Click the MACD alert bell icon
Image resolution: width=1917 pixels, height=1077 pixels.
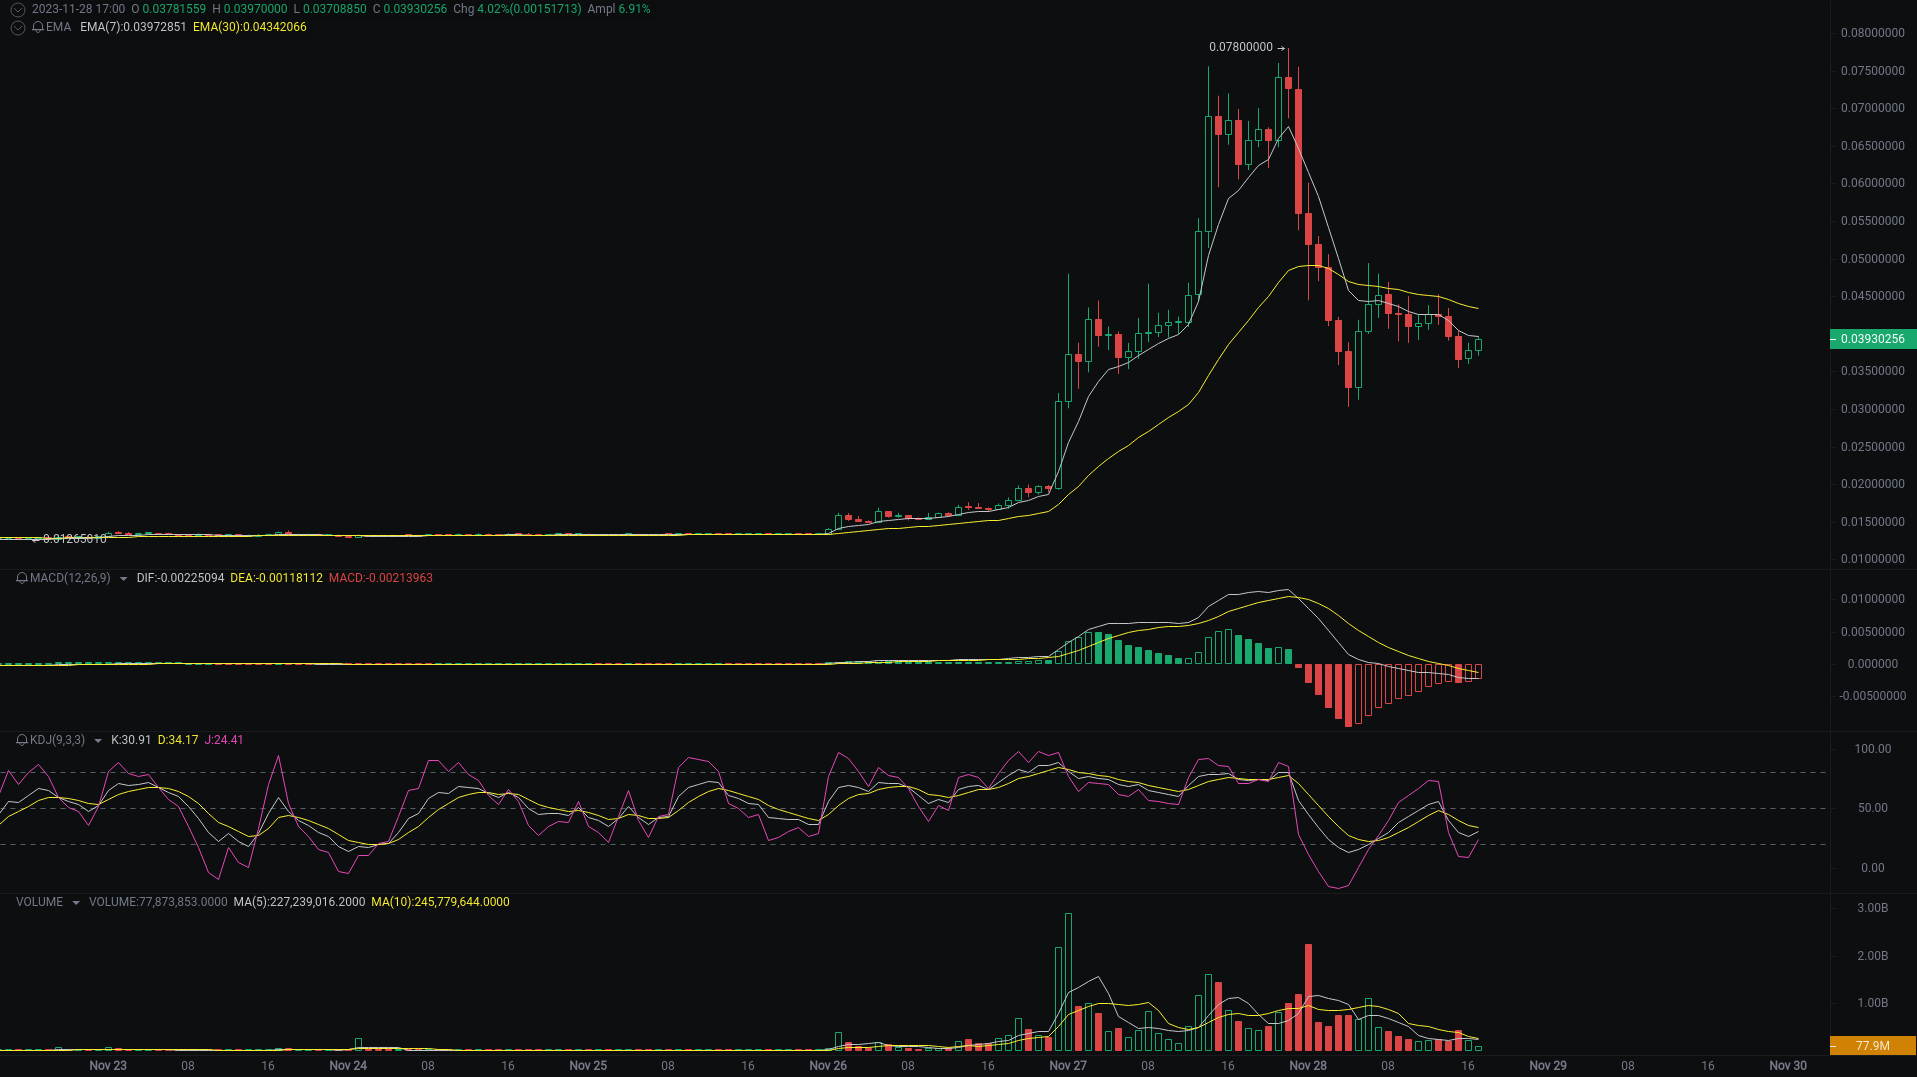pos(22,578)
